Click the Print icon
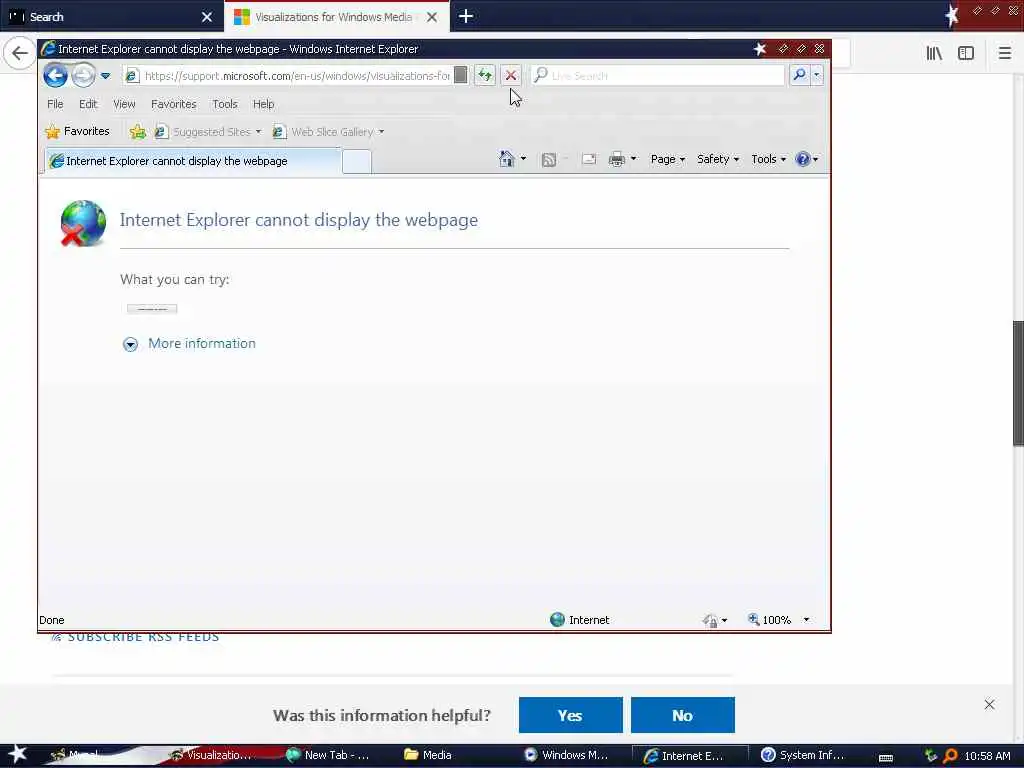The width and height of the screenshot is (1024, 768). point(616,159)
